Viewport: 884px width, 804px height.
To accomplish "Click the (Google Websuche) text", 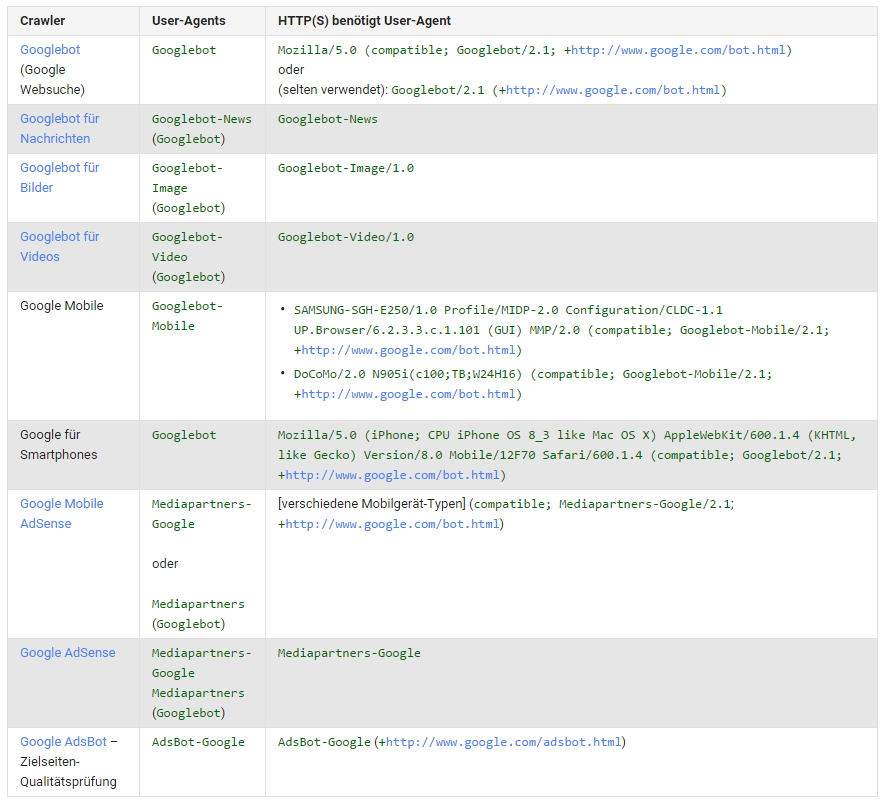I will coord(52,79).
